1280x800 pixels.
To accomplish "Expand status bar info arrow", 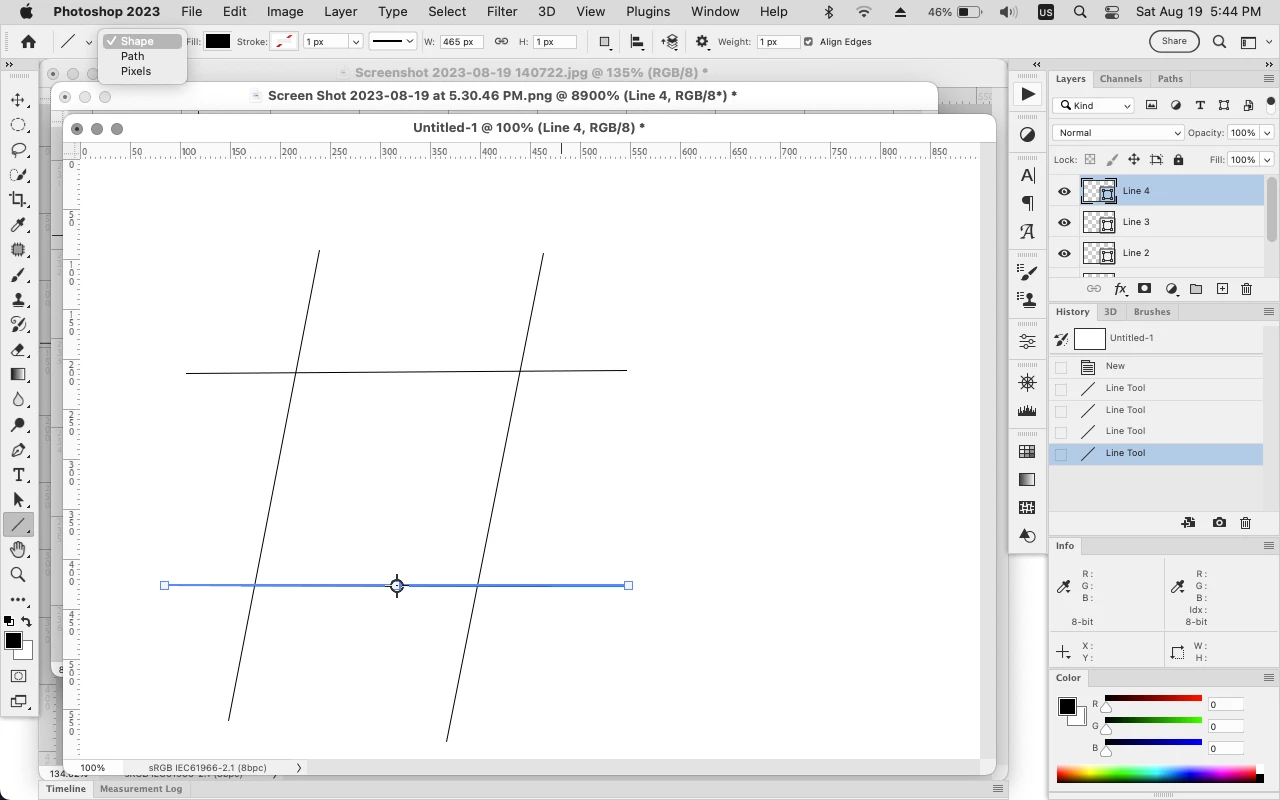I will click(298, 768).
